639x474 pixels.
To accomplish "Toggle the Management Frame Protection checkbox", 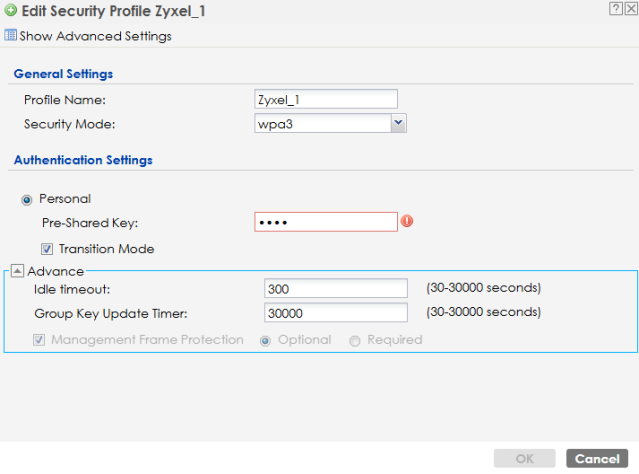I will pyautogui.click(x=40, y=340).
